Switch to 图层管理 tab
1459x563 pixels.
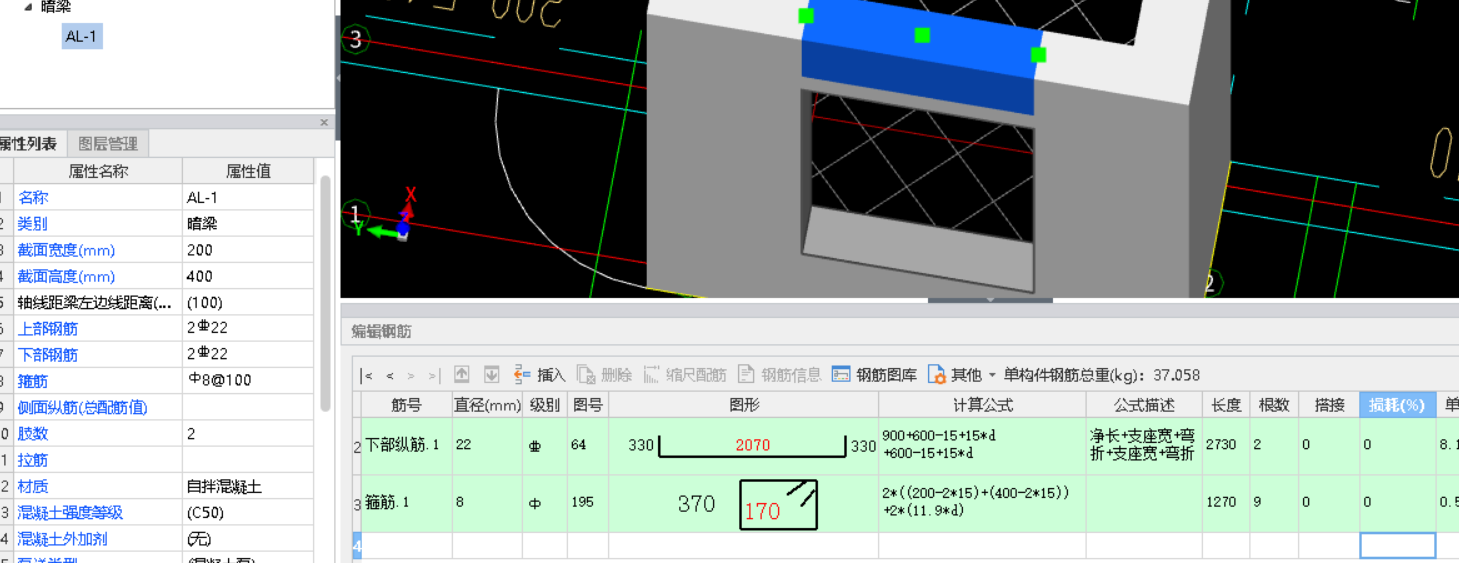[108, 144]
